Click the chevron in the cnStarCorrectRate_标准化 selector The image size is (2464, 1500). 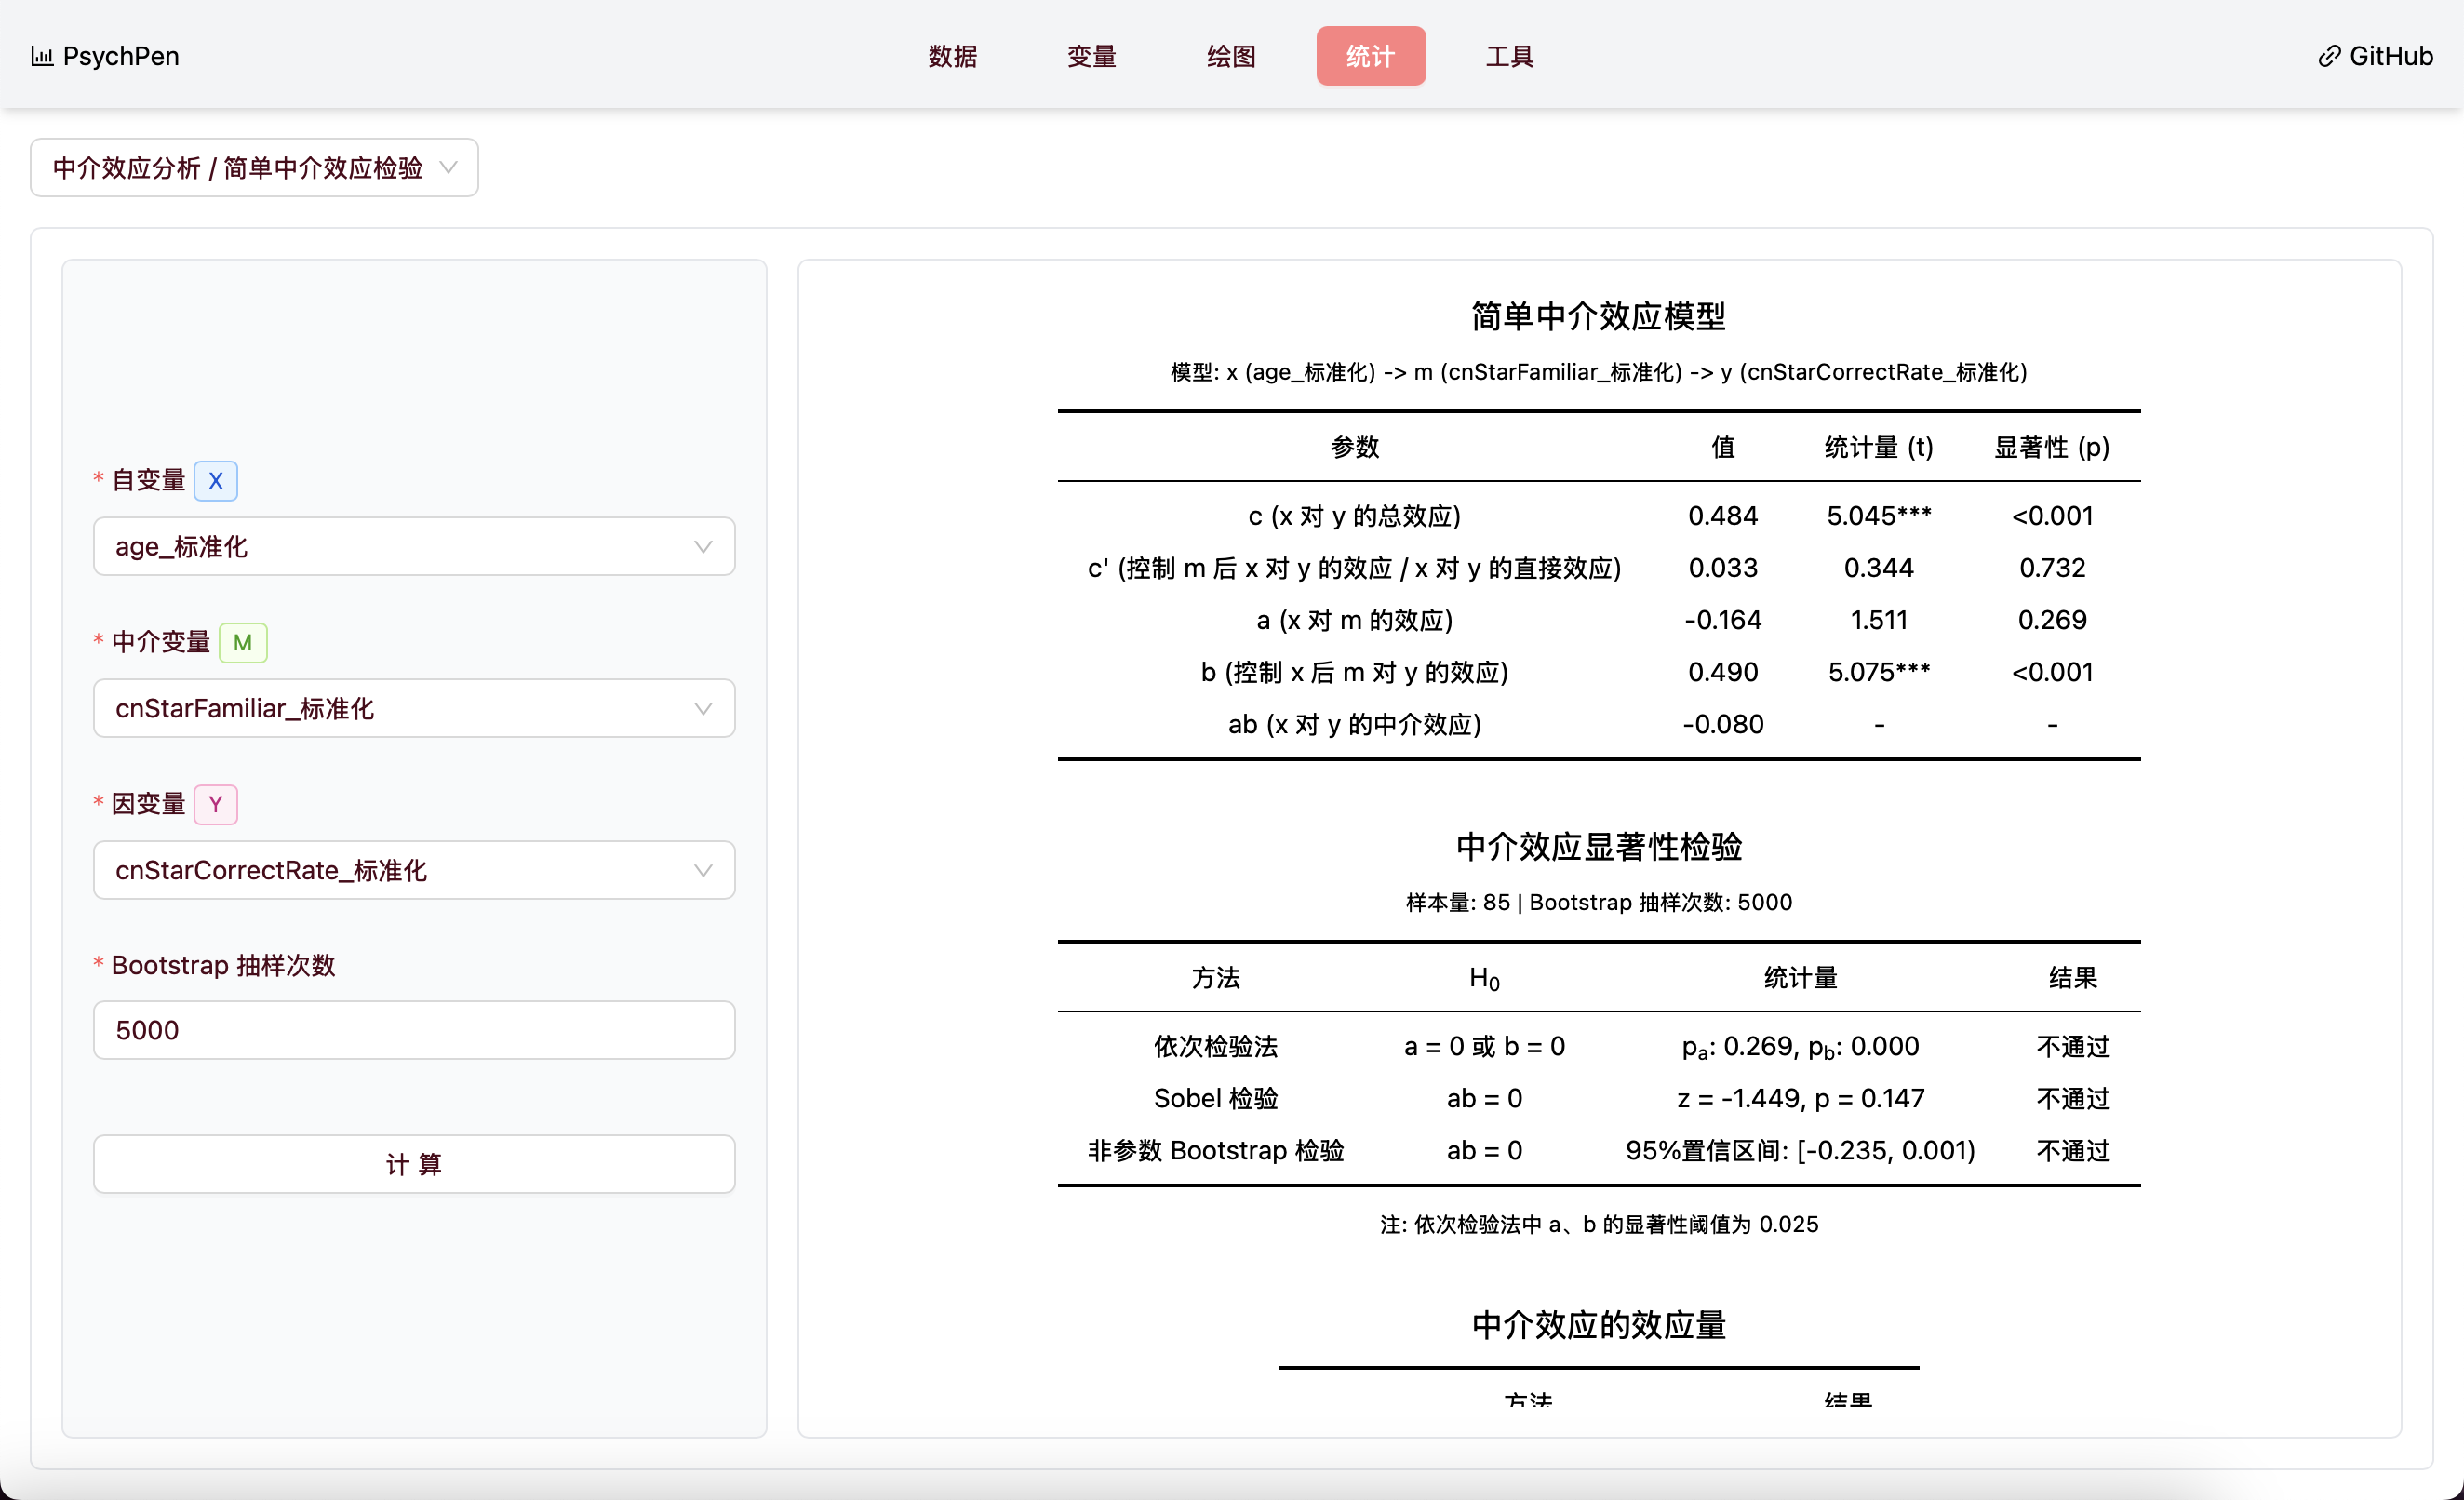(x=703, y=871)
